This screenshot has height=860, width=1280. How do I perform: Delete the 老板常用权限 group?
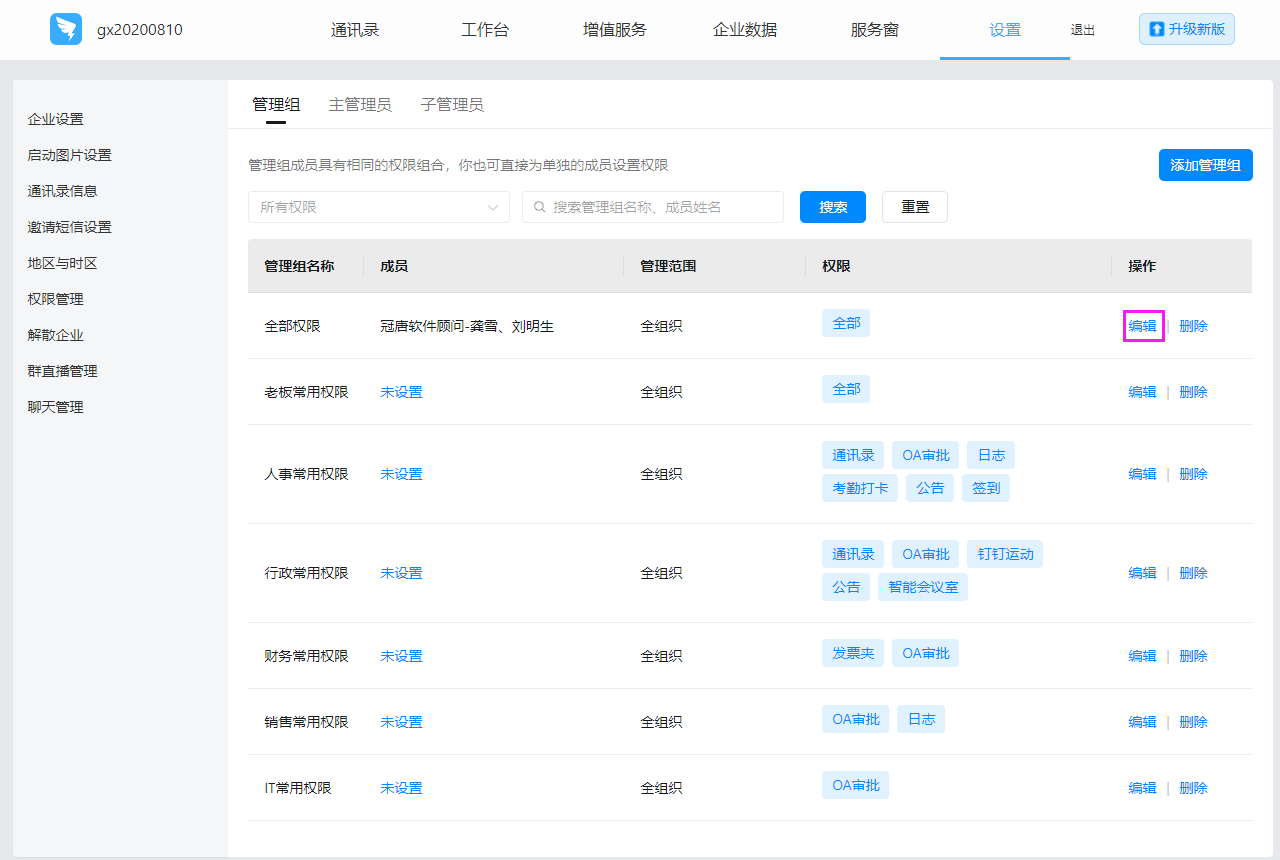[1194, 392]
